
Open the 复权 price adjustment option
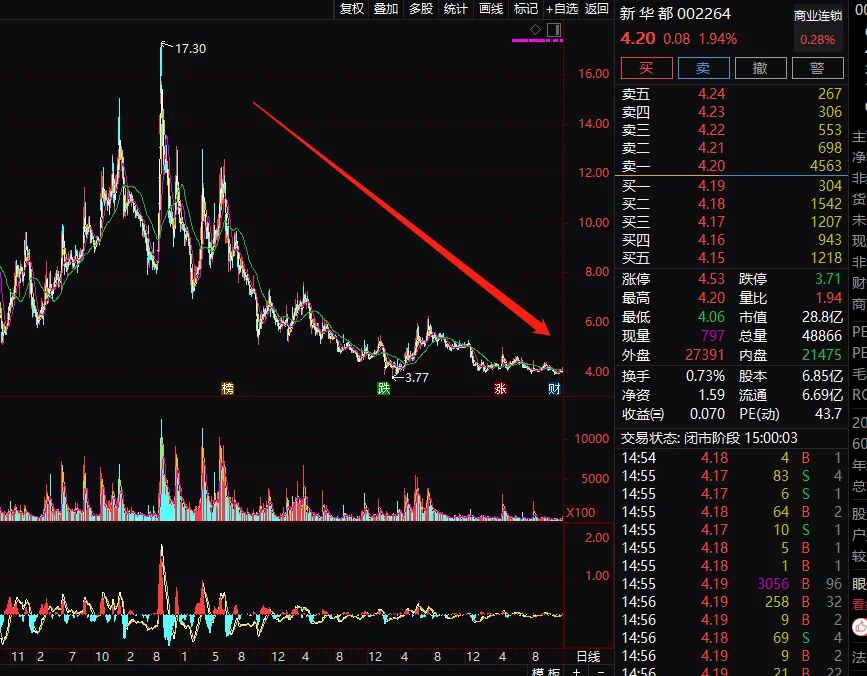point(352,8)
